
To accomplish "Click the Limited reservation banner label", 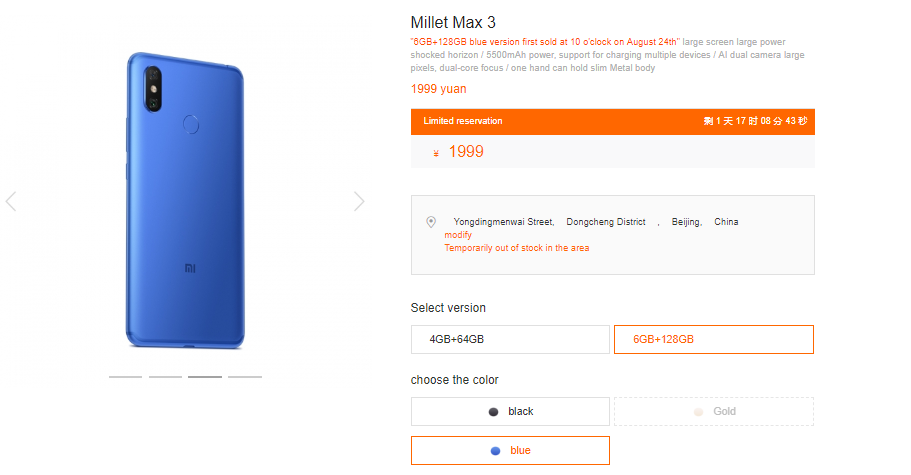I will click(463, 121).
